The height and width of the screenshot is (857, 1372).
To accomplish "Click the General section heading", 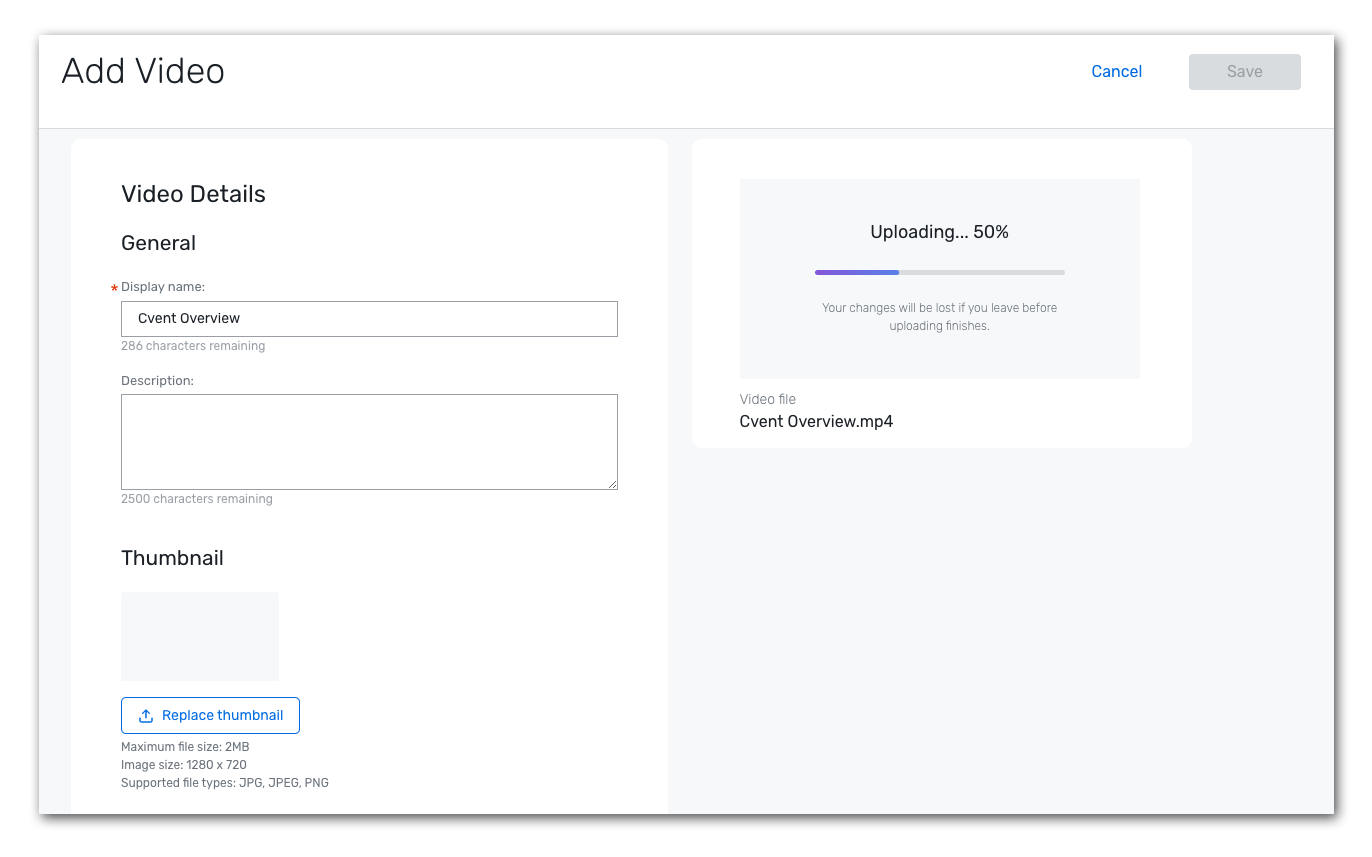I will 158,243.
